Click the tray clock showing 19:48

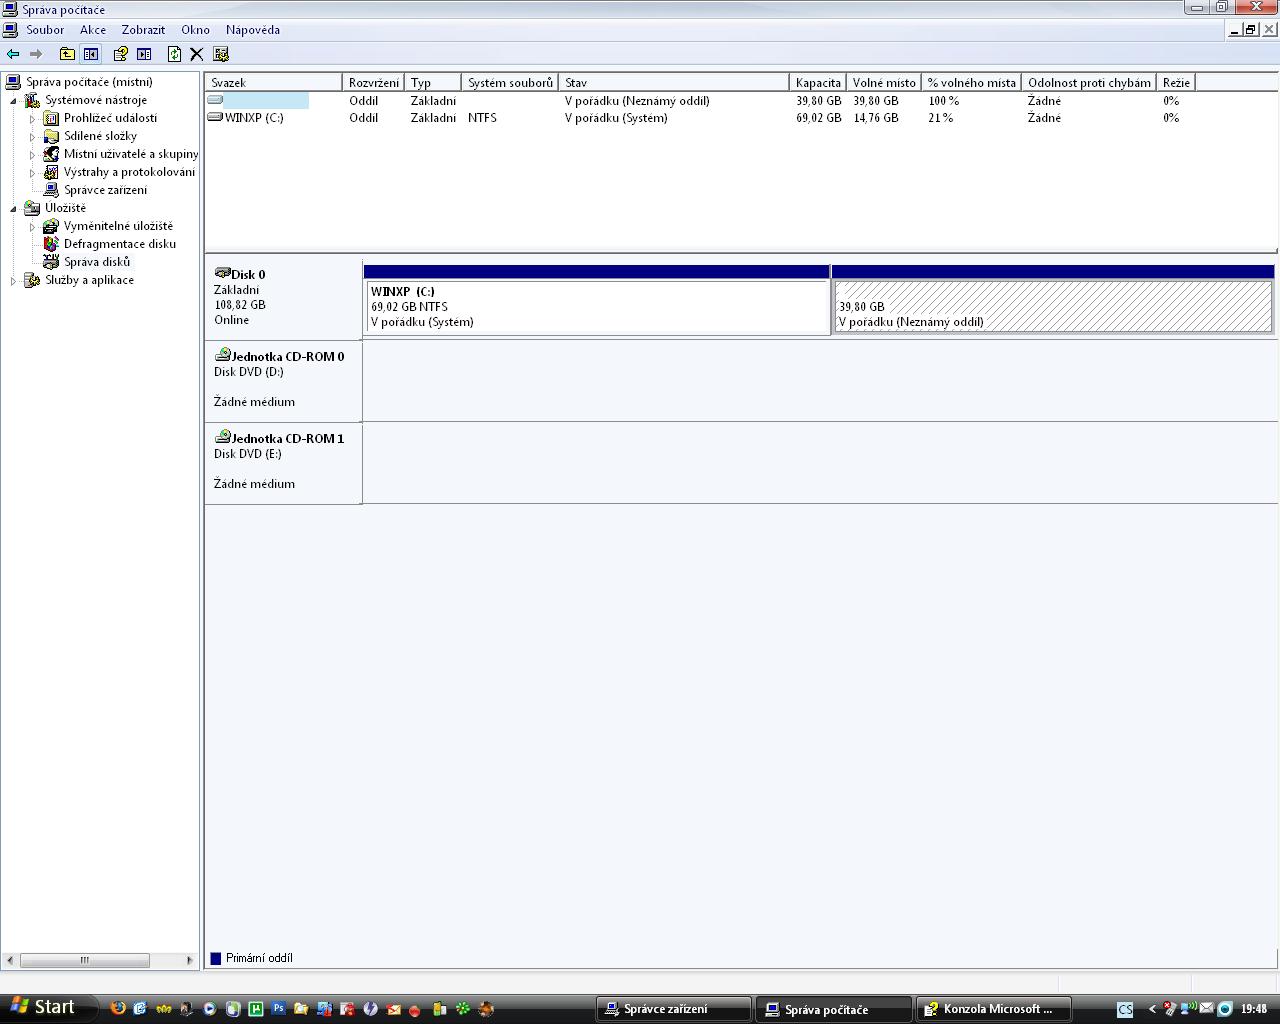pos(1254,1009)
